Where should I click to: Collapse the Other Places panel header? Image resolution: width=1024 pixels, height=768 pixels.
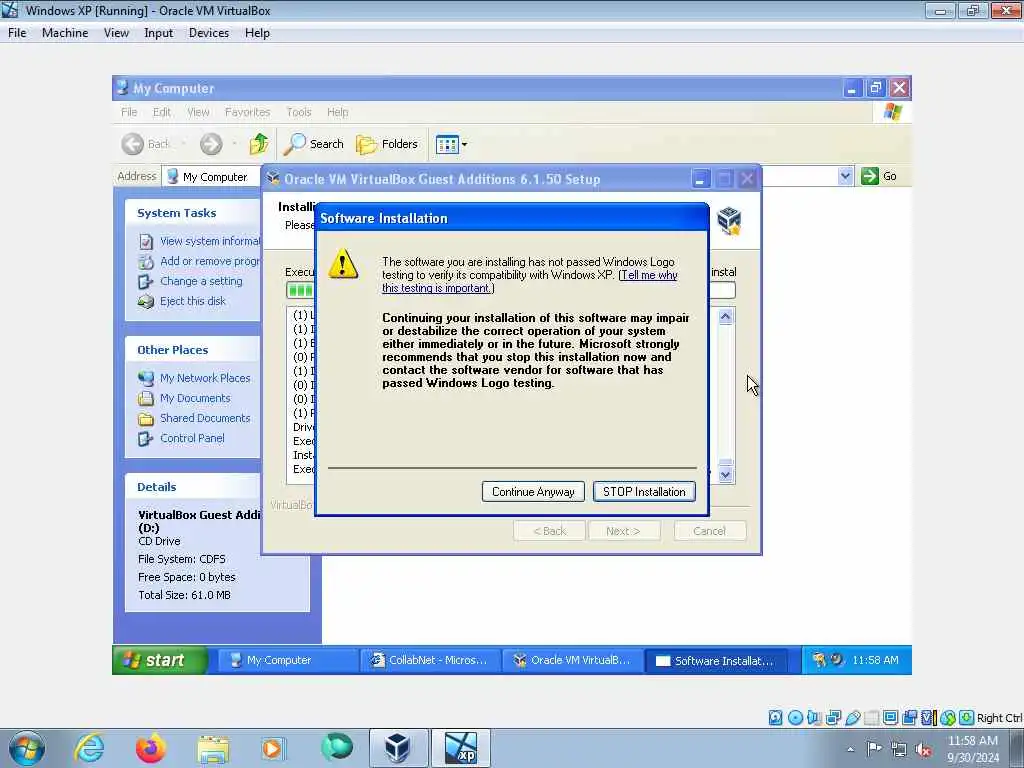193,350
